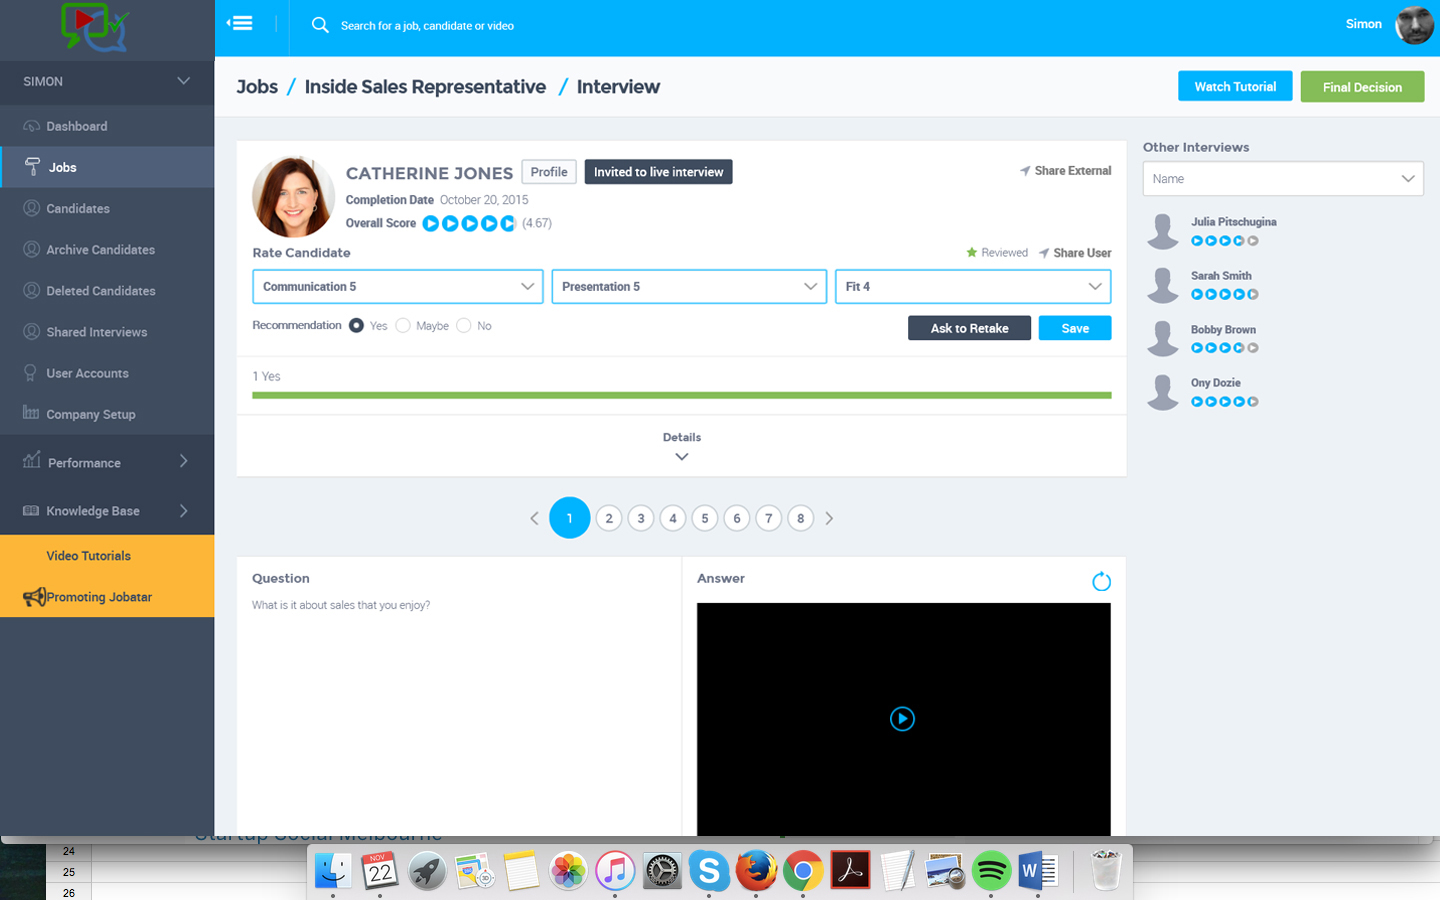Play the answer video
1440x900 pixels.
pyautogui.click(x=902, y=719)
